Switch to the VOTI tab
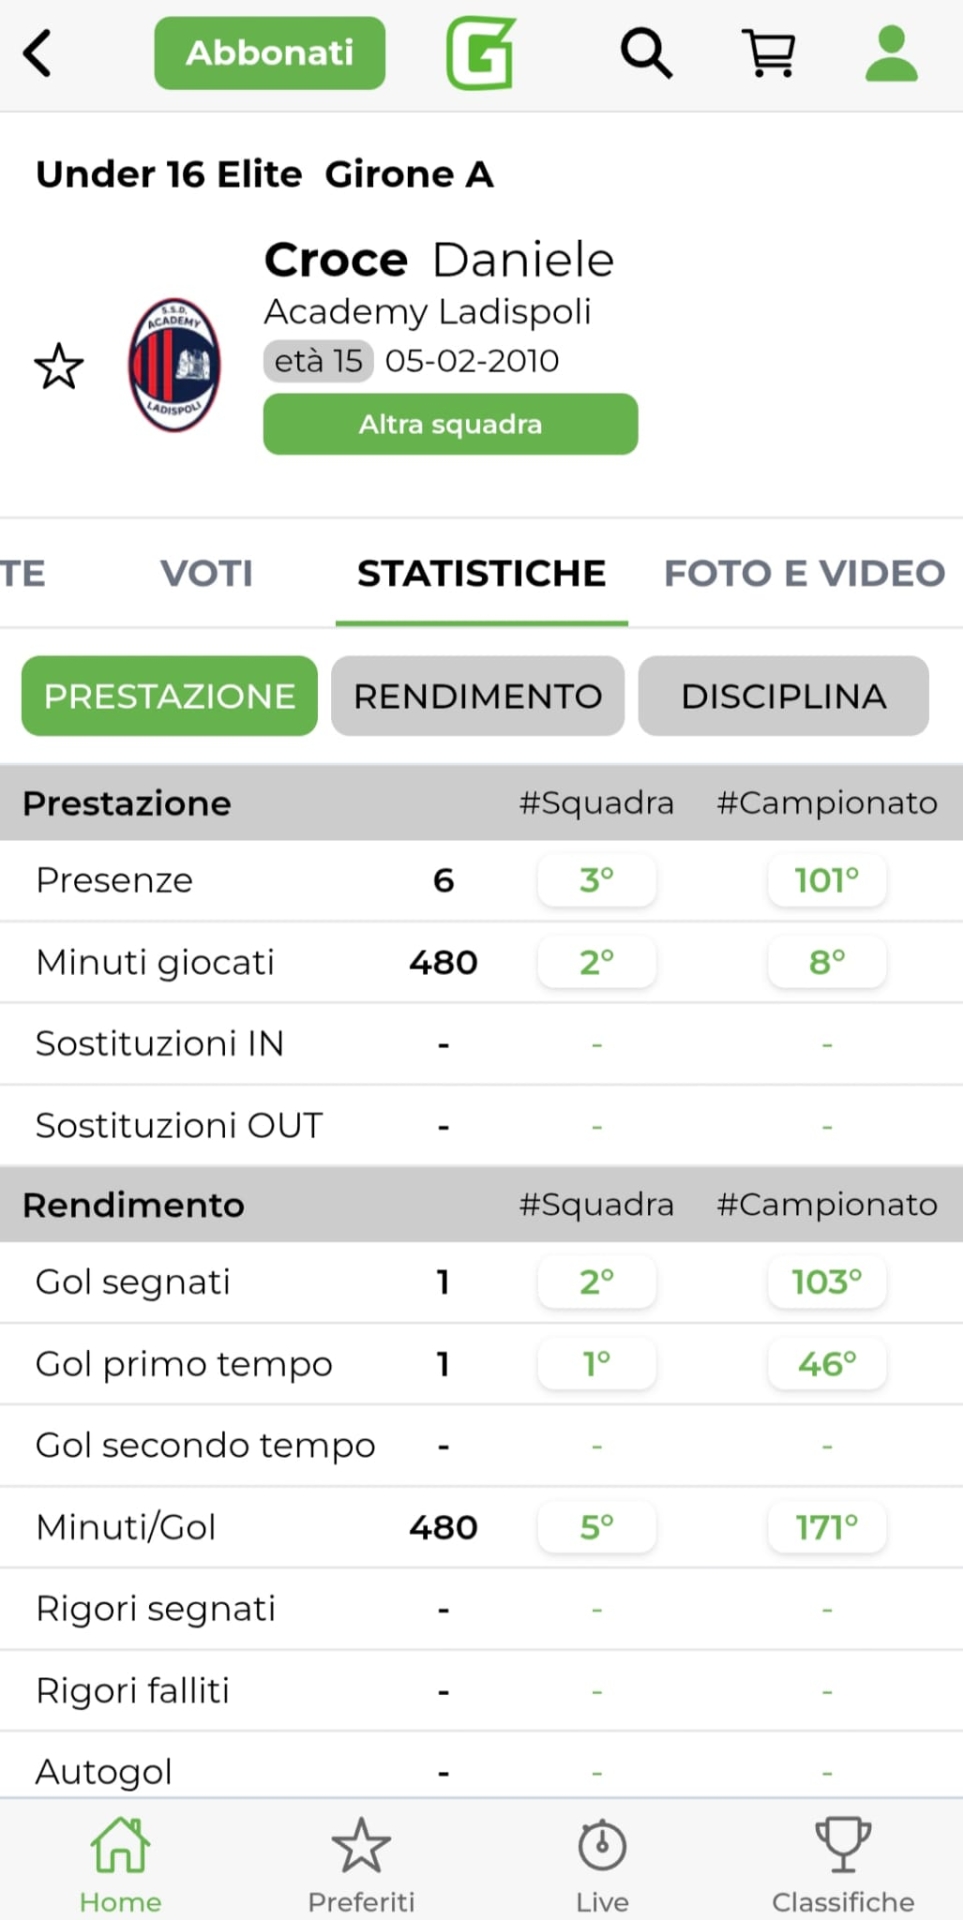 tap(206, 573)
